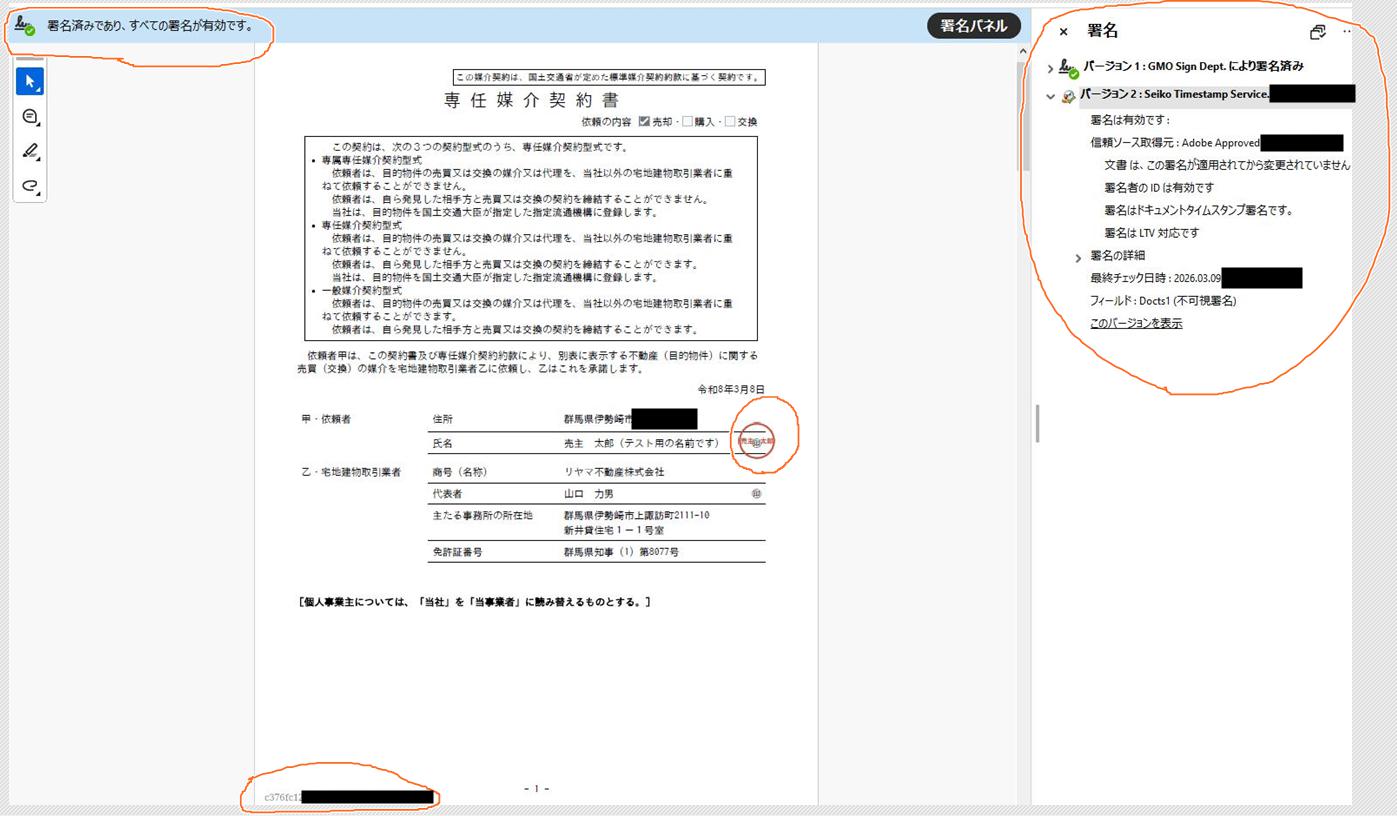Select the arrow selection tool
This screenshot has height=816, width=1397.
(29, 81)
